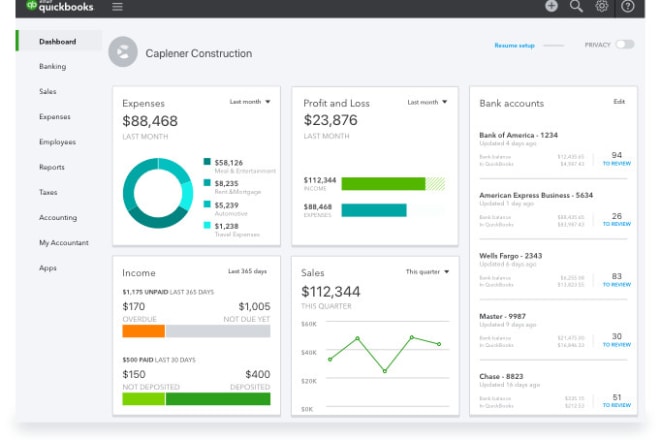Open Reports in sidebar

point(52,167)
